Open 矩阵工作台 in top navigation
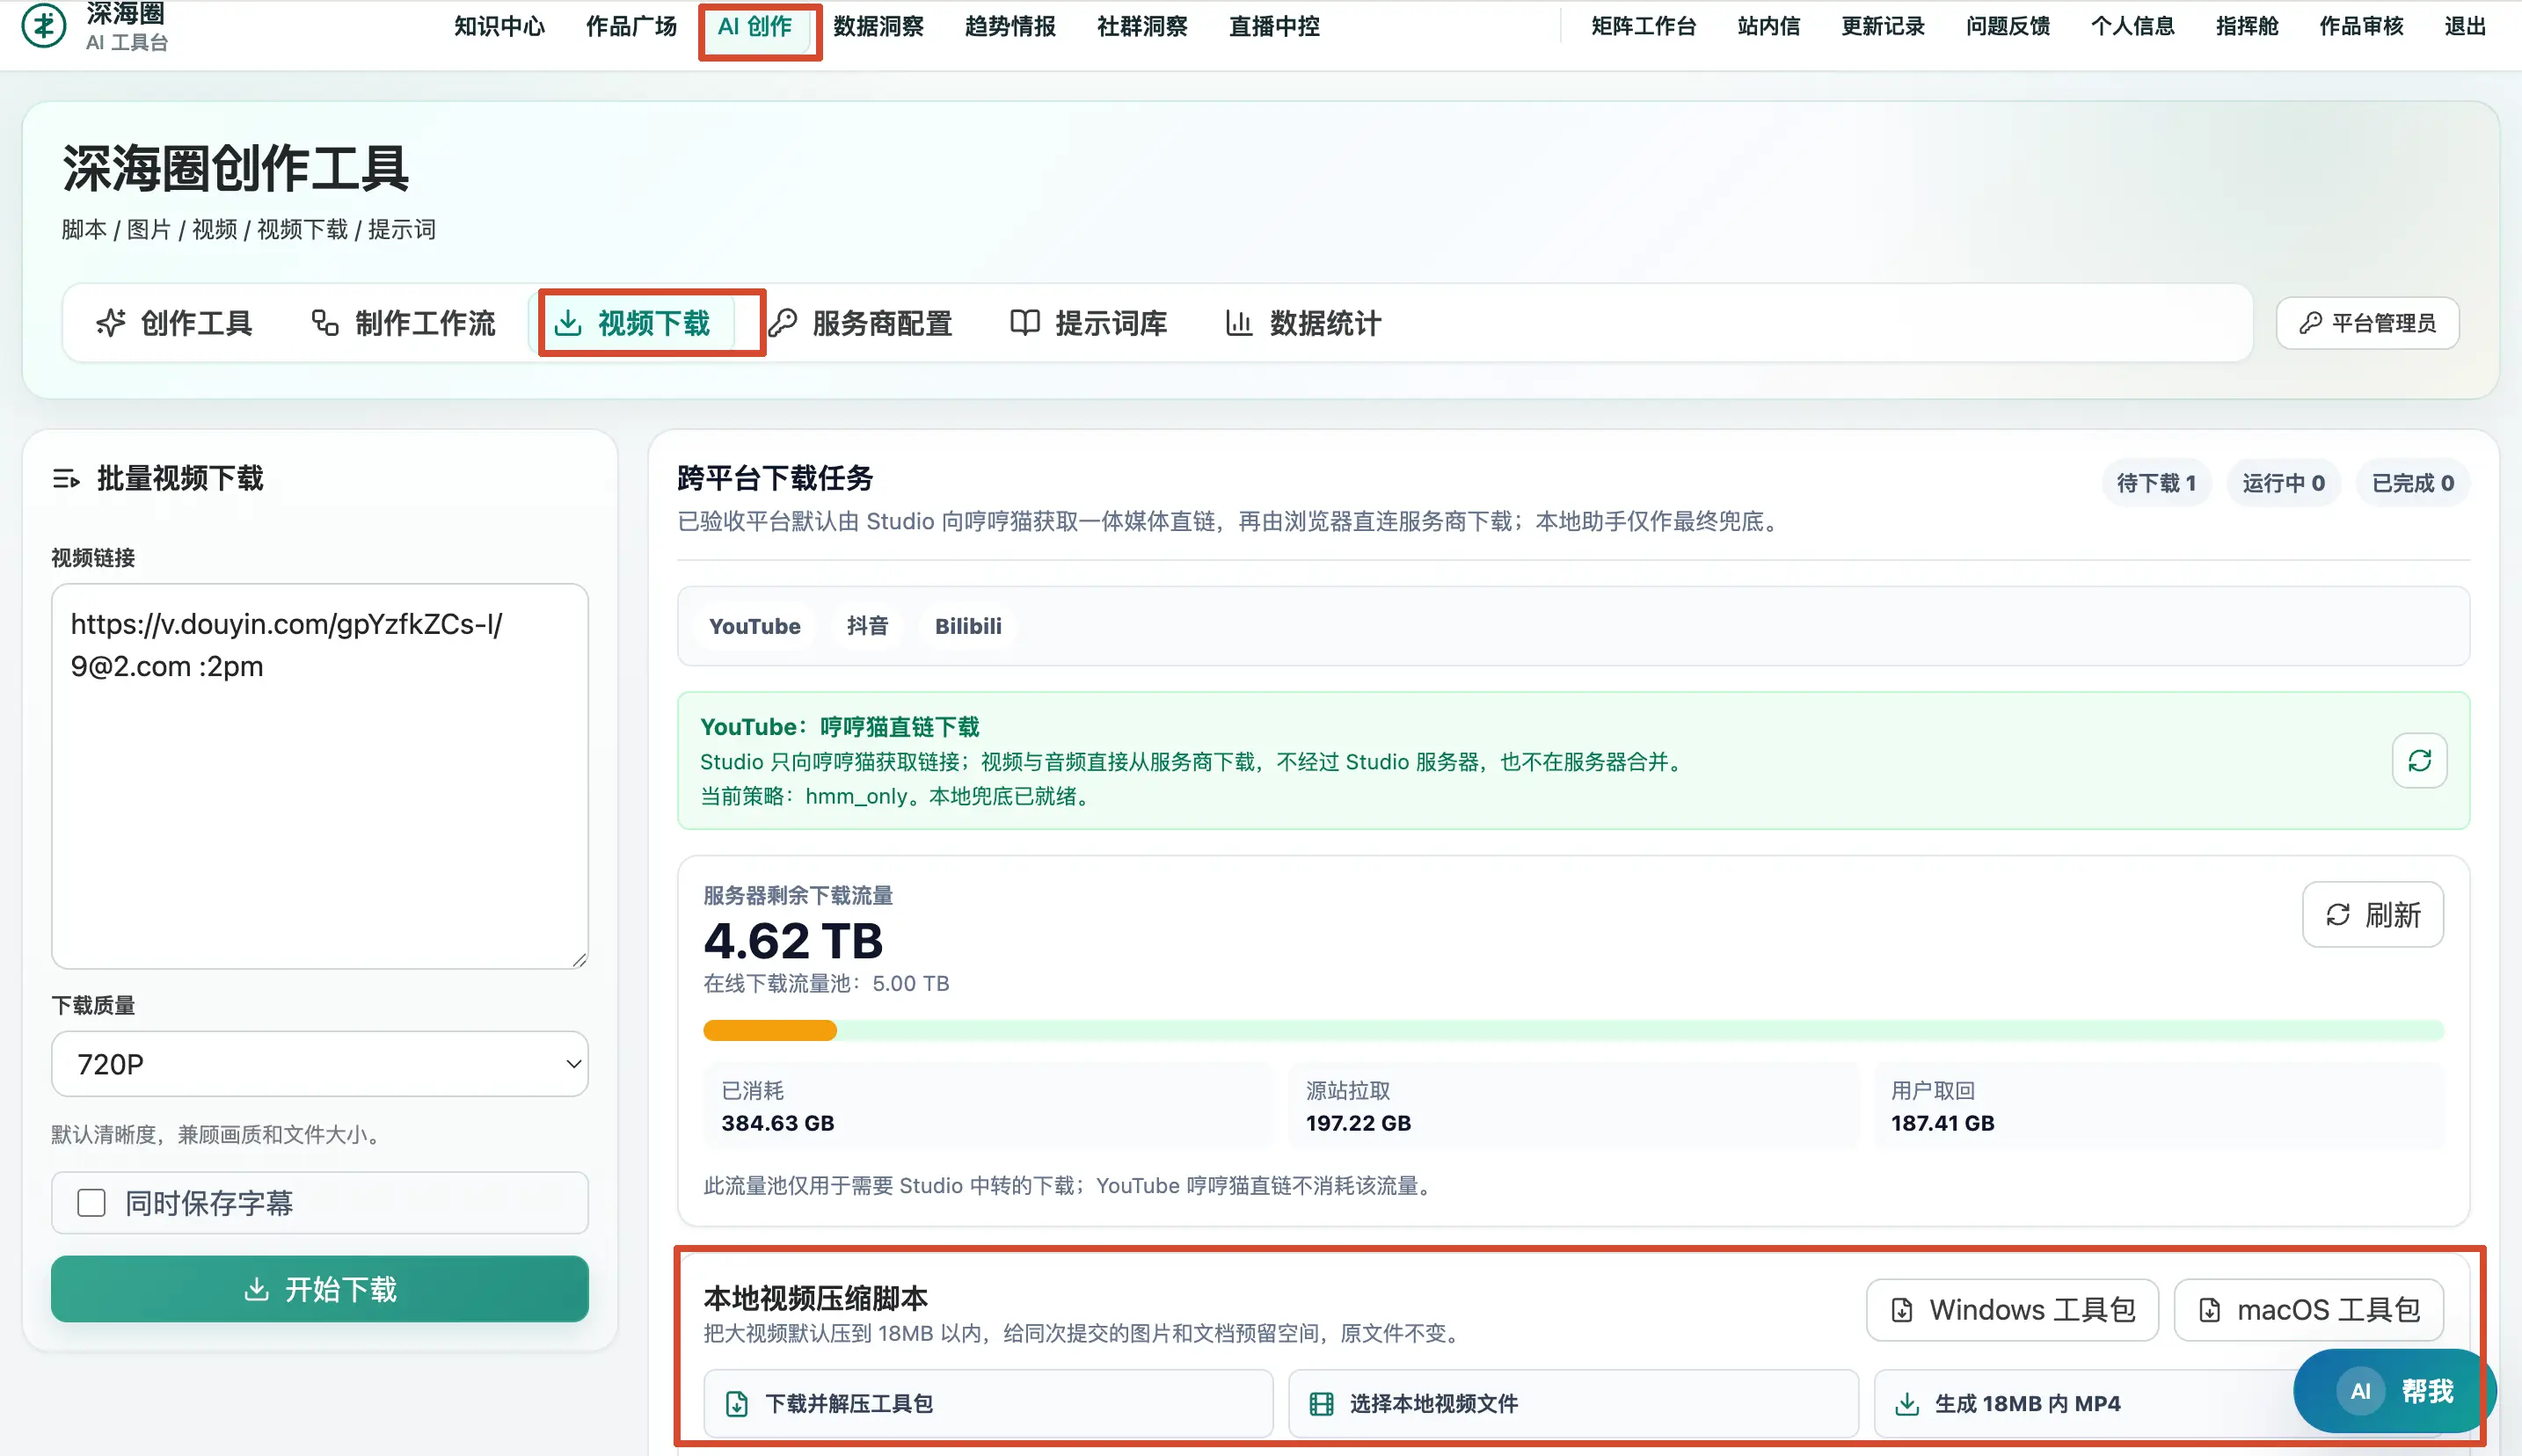The height and width of the screenshot is (1456, 2522). pyautogui.click(x=1644, y=26)
